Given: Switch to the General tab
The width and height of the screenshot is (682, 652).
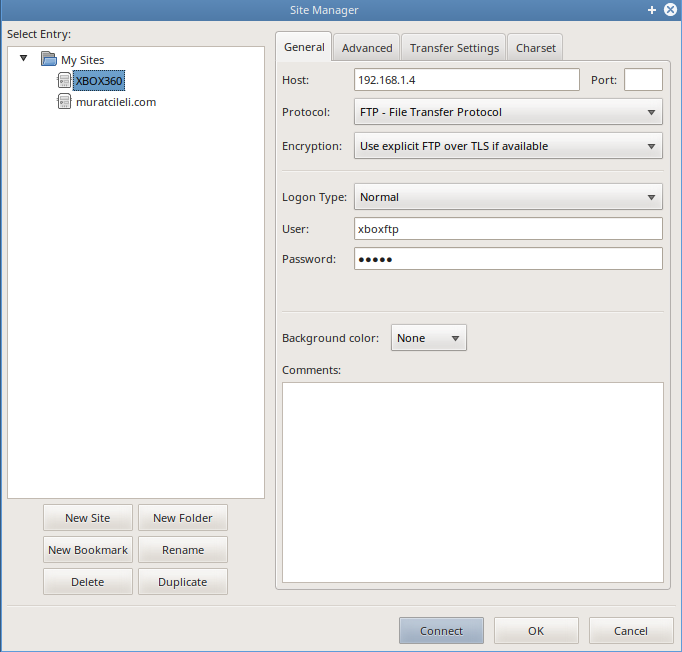Looking at the screenshot, I should 304,47.
